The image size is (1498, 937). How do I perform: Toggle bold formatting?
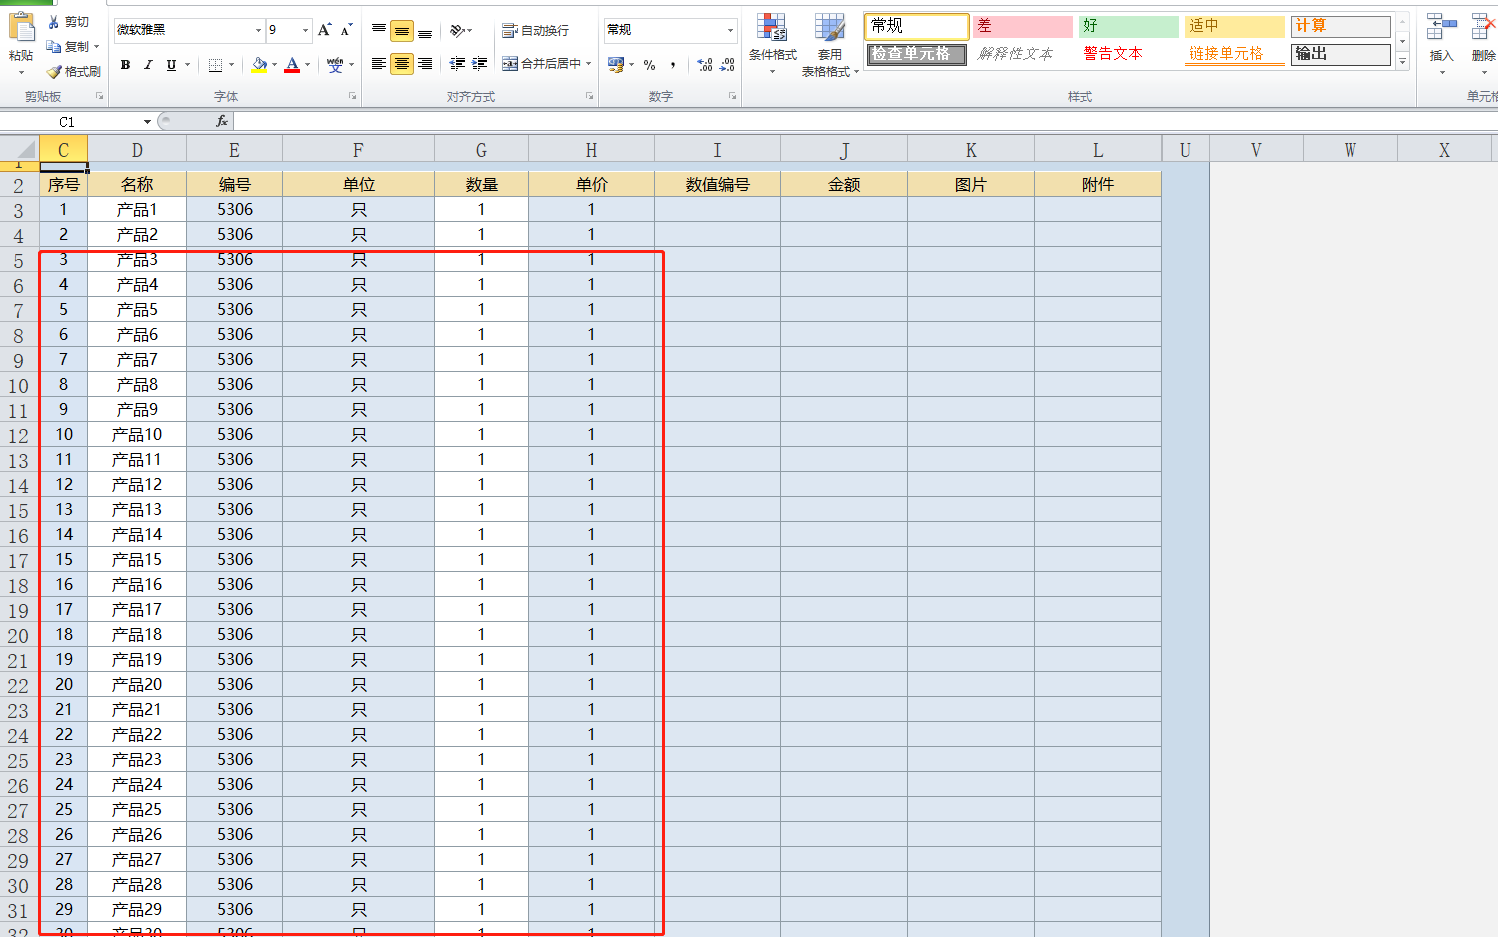pos(125,65)
